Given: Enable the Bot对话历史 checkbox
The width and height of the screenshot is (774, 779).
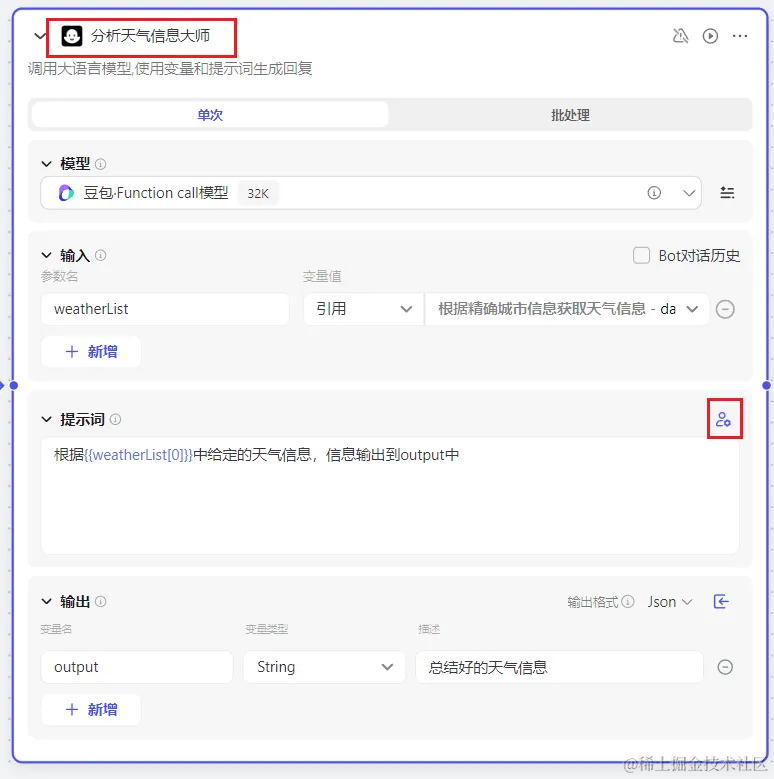Looking at the screenshot, I should coord(641,255).
